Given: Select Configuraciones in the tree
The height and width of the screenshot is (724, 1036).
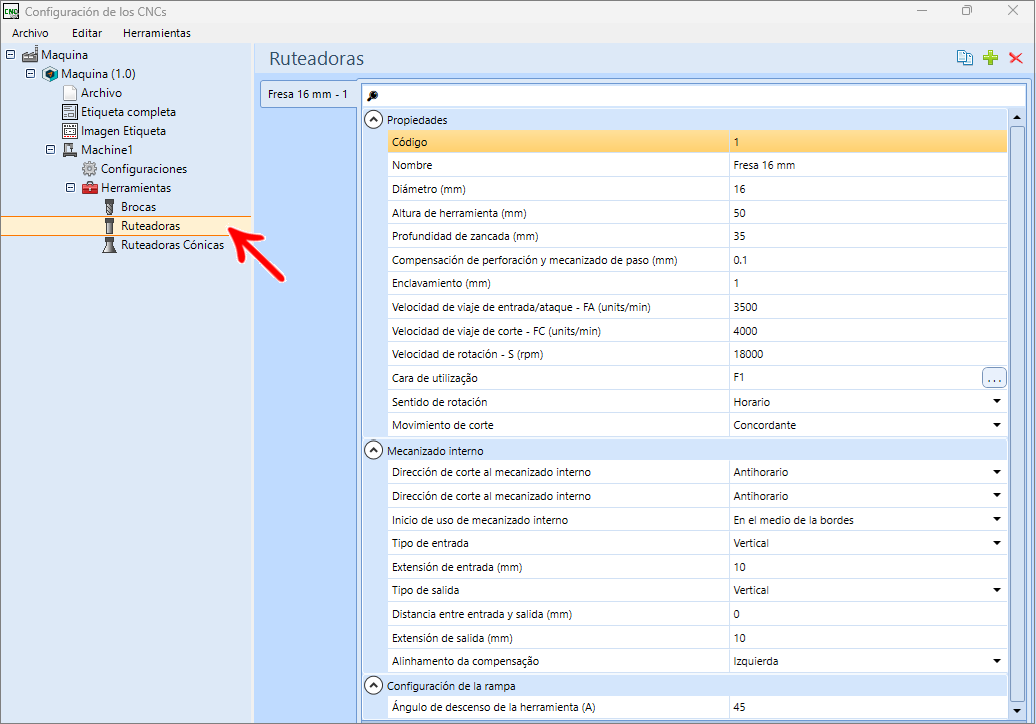Looking at the screenshot, I should tap(144, 169).
